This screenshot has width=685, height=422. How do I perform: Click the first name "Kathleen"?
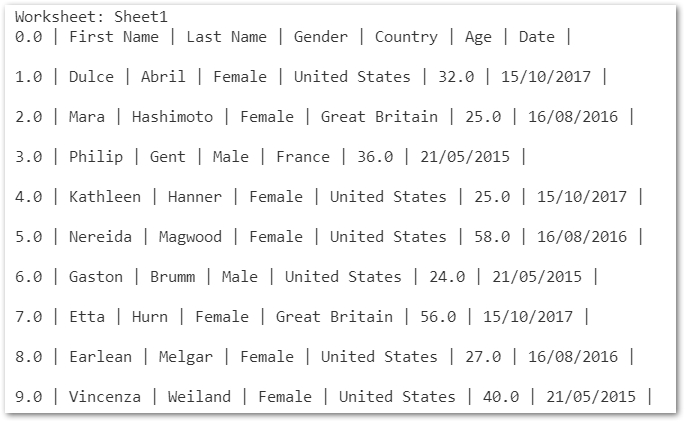point(105,197)
